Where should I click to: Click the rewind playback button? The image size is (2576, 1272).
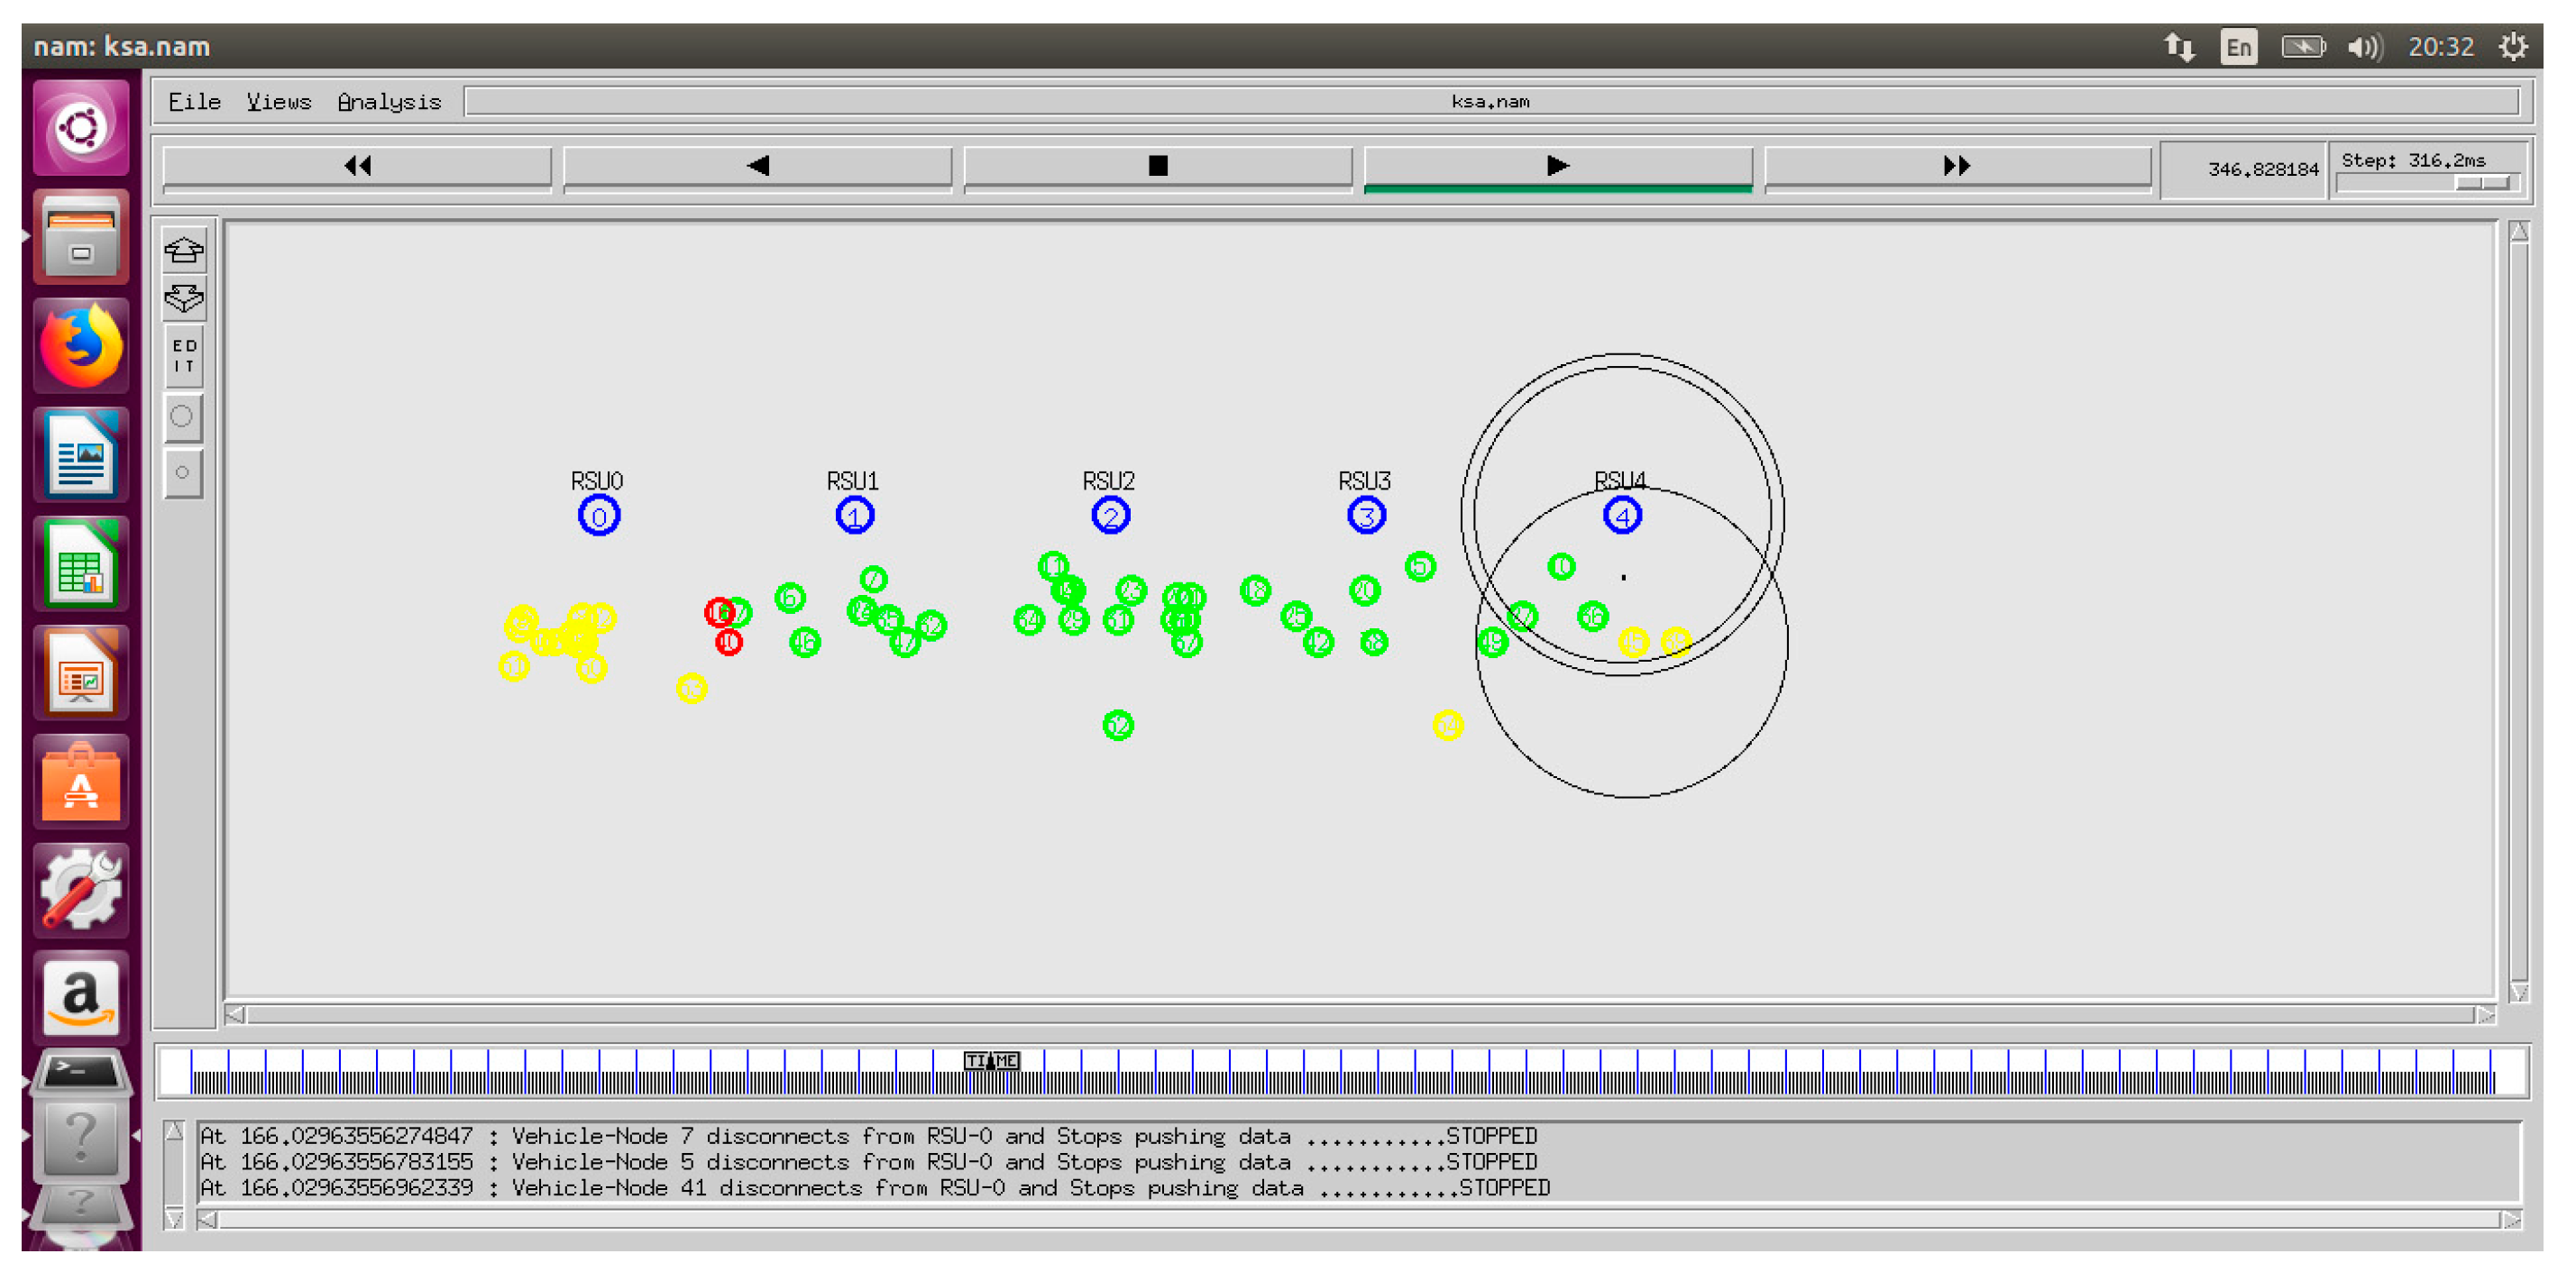357,166
